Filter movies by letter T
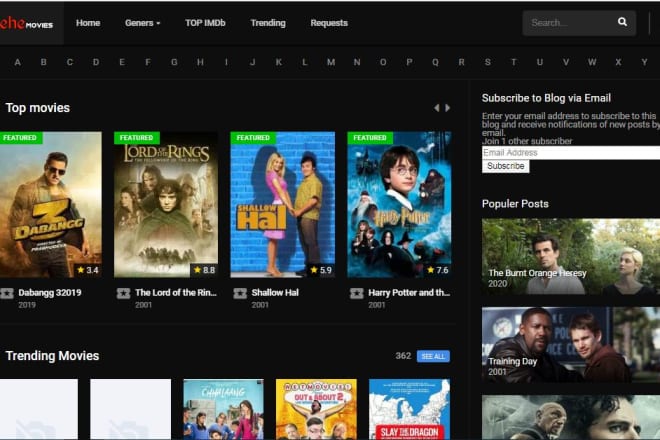660x440 pixels. click(514, 62)
